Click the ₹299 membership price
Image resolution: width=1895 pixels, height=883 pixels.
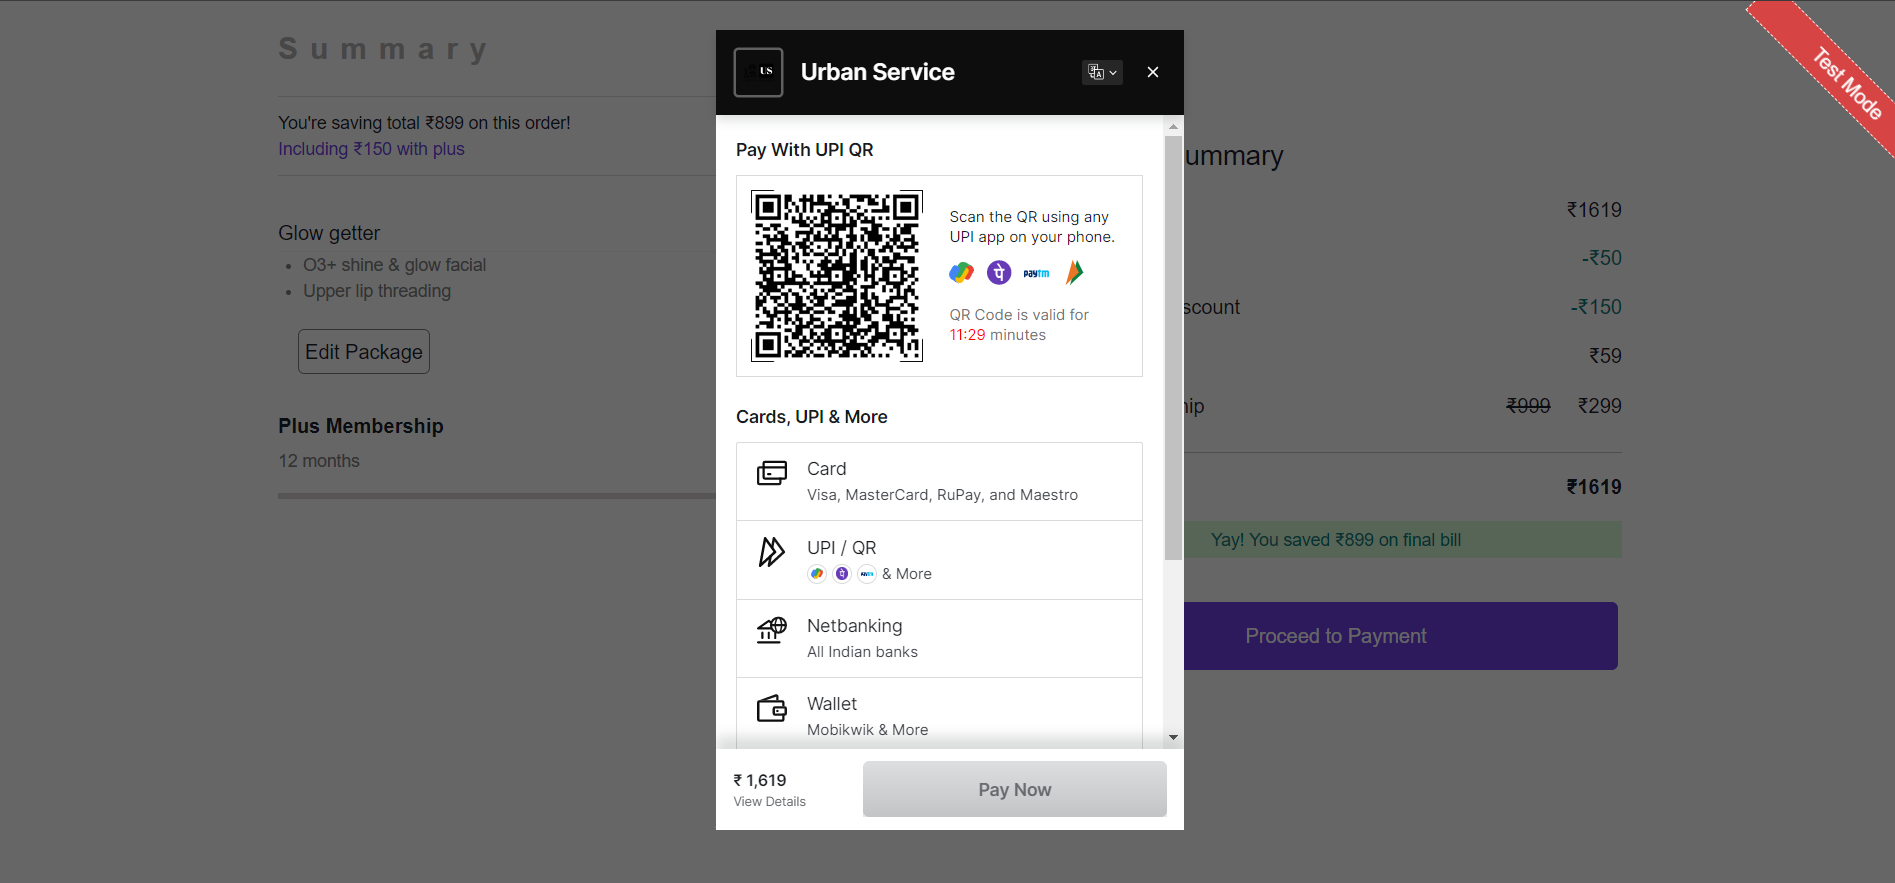click(x=1600, y=406)
